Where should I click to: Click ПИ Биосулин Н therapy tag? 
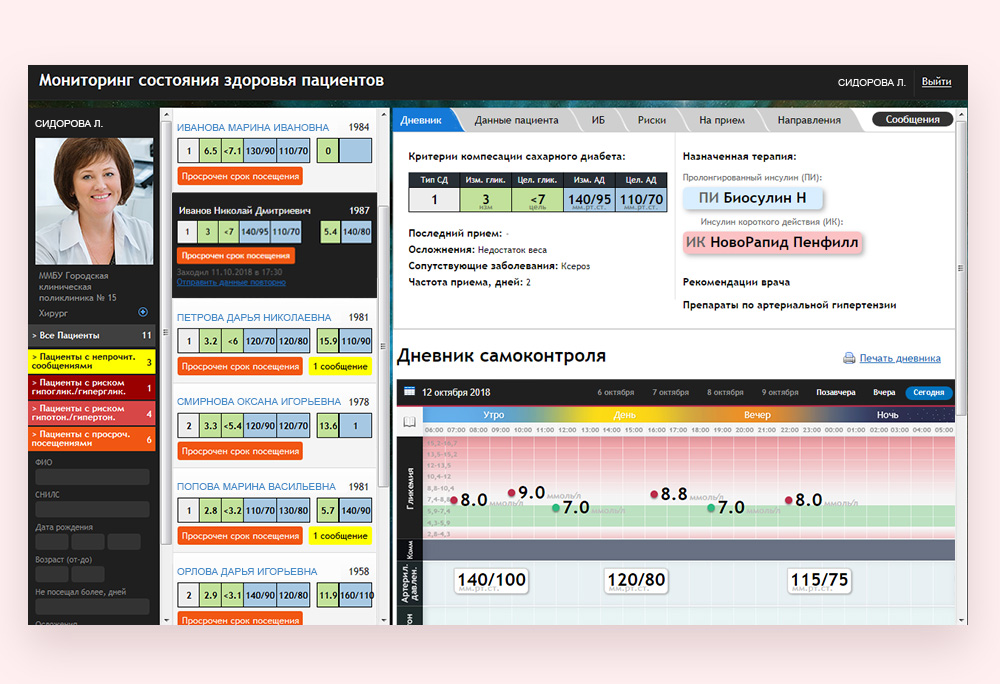(x=753, y=198)
